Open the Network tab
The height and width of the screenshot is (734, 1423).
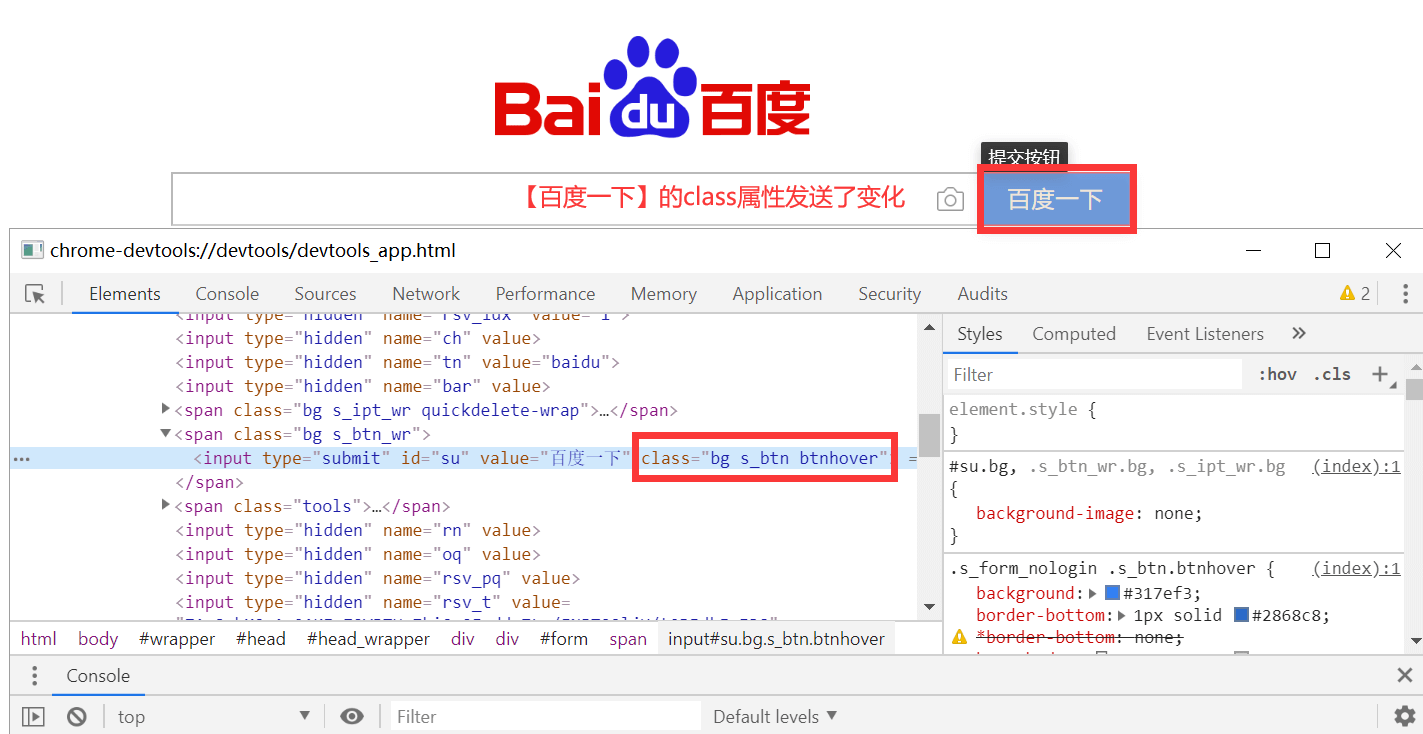click(426, 294)
